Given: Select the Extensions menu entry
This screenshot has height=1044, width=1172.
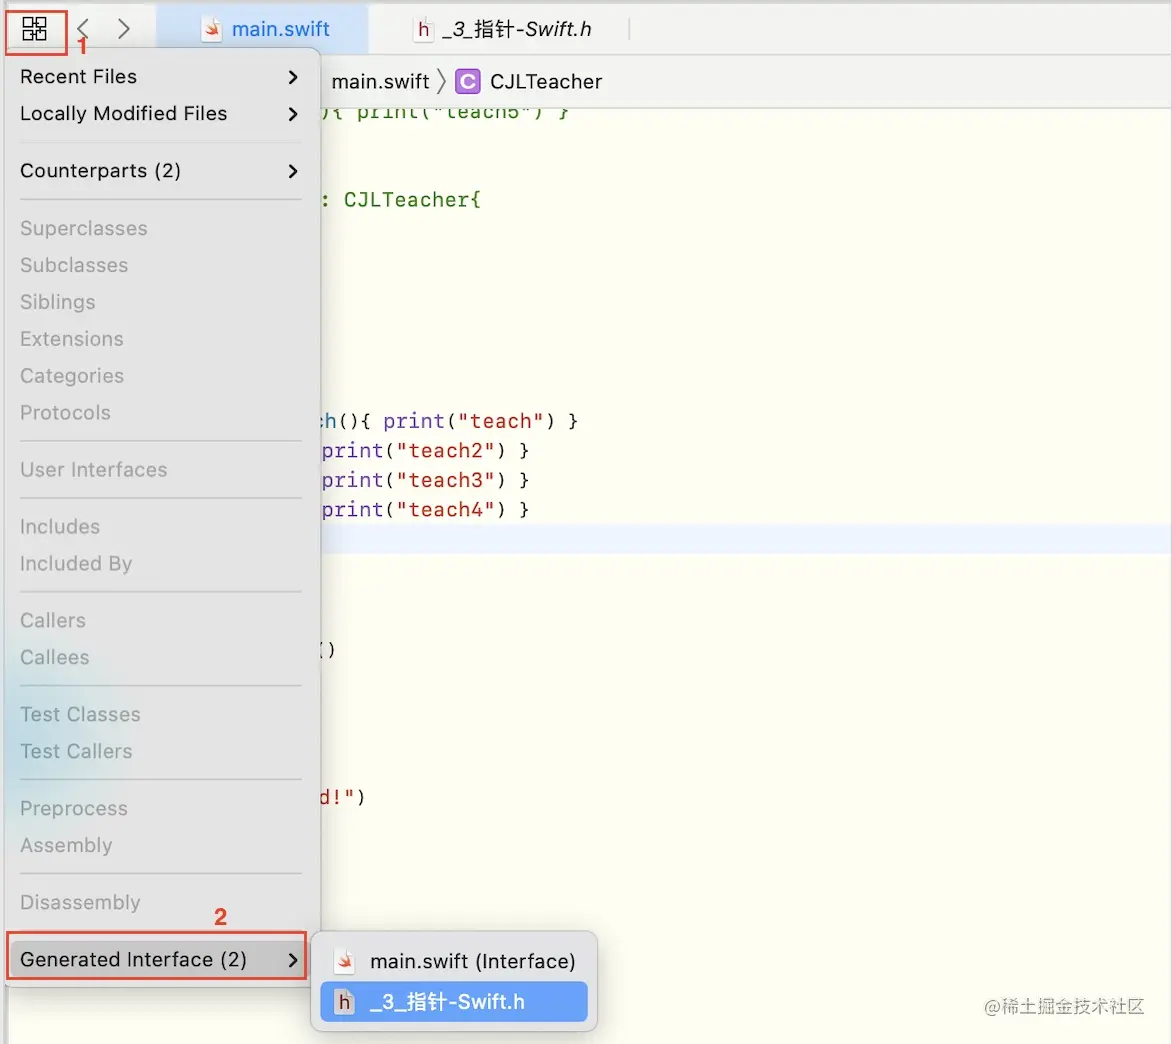Looking at the screenshot, I should click(x=72, y=339).
